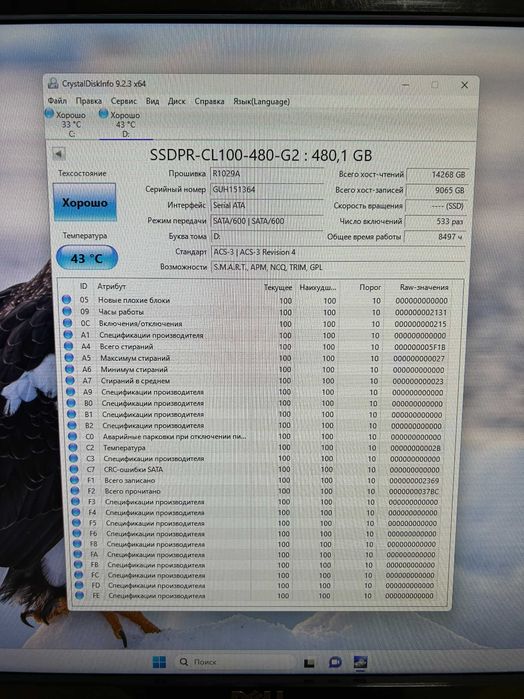Select attribute text Всего стираний
The width and height of the screenshot is (524, 699).
tap(126, 346)
